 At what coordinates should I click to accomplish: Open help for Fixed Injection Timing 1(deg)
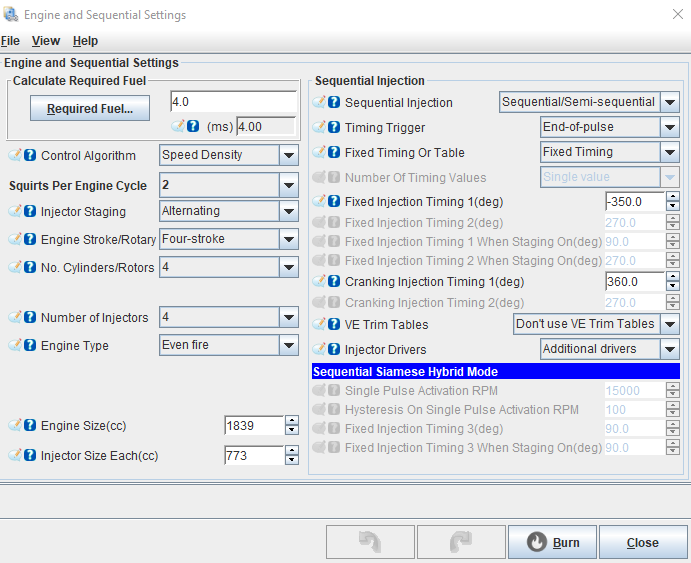pyautogui.click(x=334, y=201)
